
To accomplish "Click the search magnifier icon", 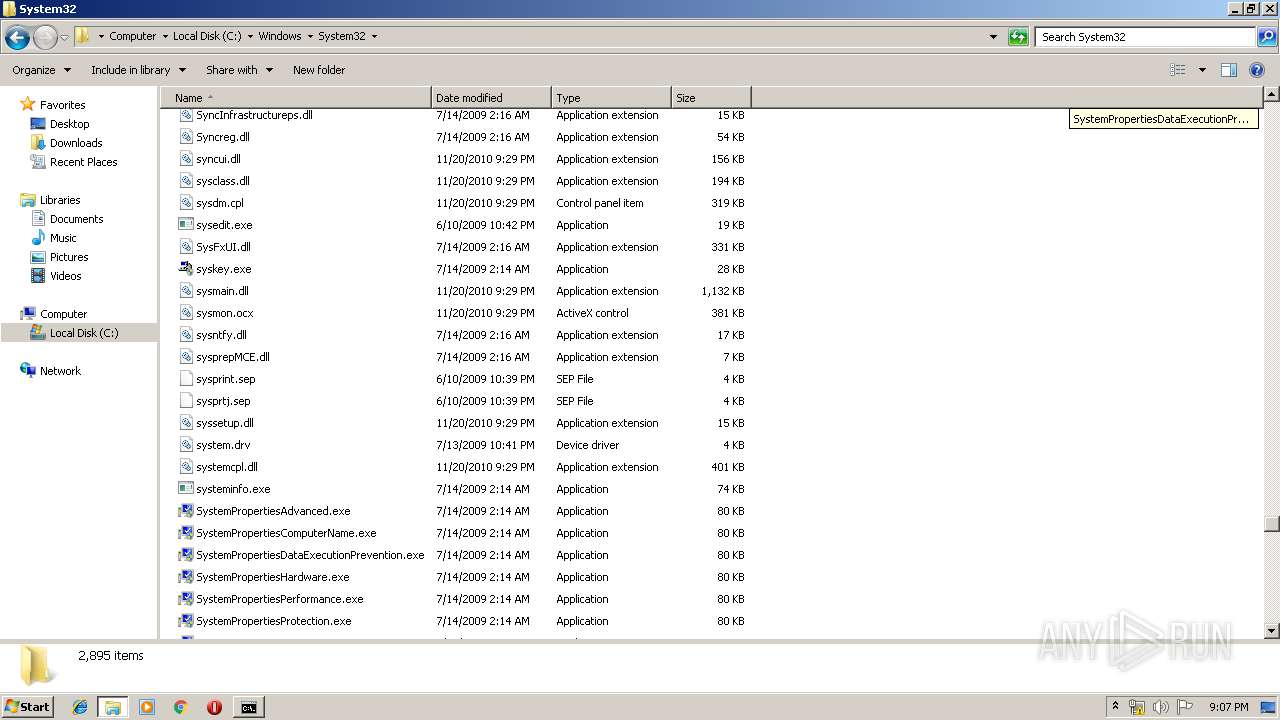I will (x=1266, y=37).
